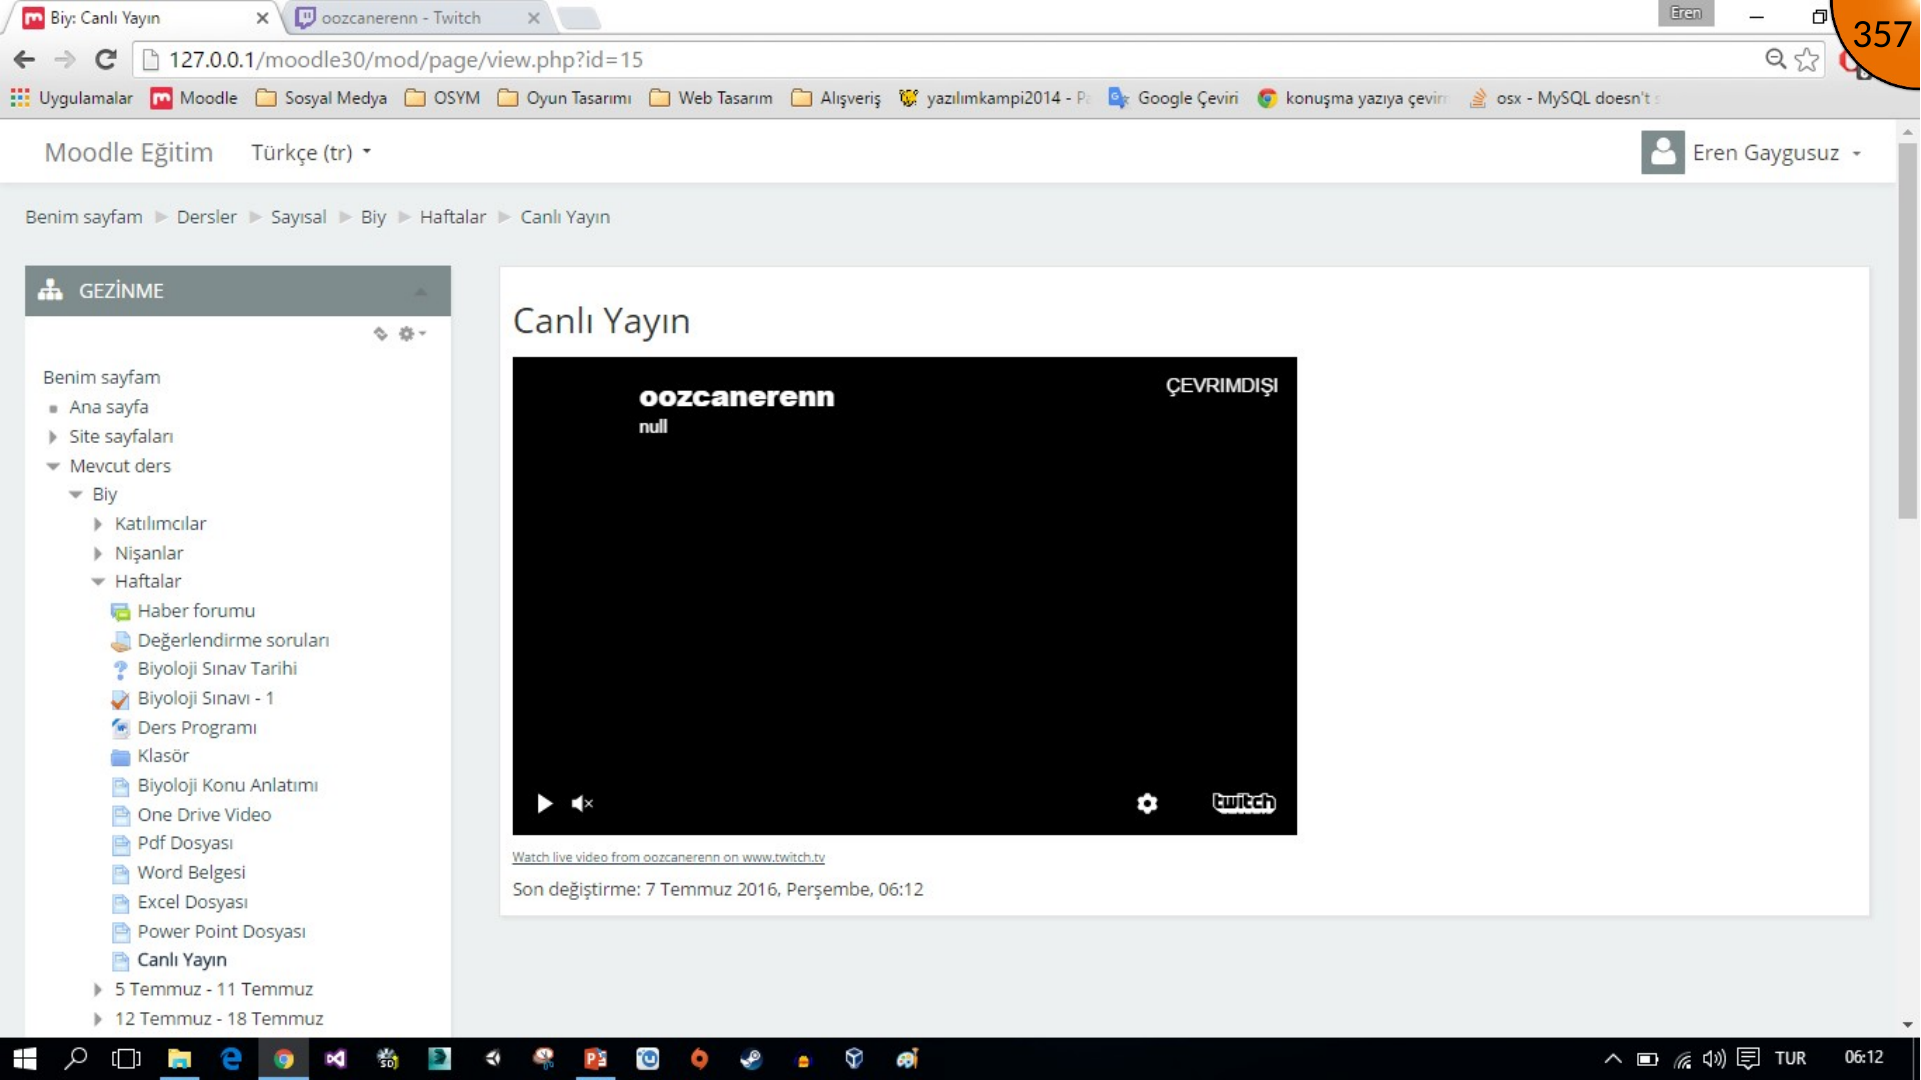Click the zoom magnifier in address bar
1921x1080 pixels.
pos(1775,59)
